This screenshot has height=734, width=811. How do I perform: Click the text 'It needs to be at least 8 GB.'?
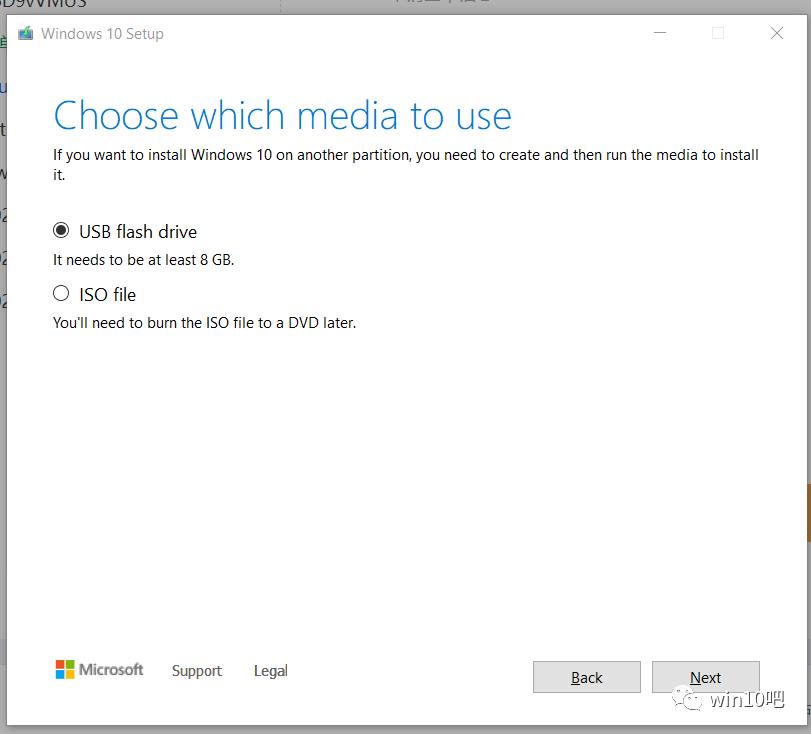[x=144, y=260]
